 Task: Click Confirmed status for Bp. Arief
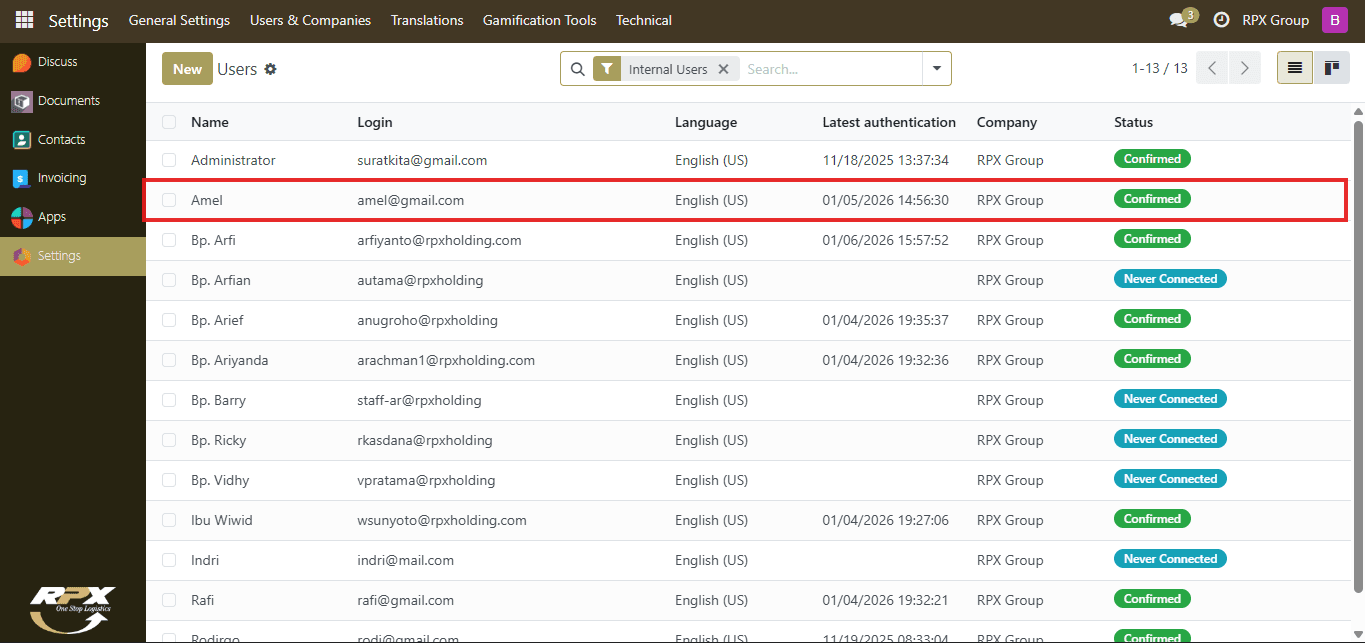[x=1152, y=319]
